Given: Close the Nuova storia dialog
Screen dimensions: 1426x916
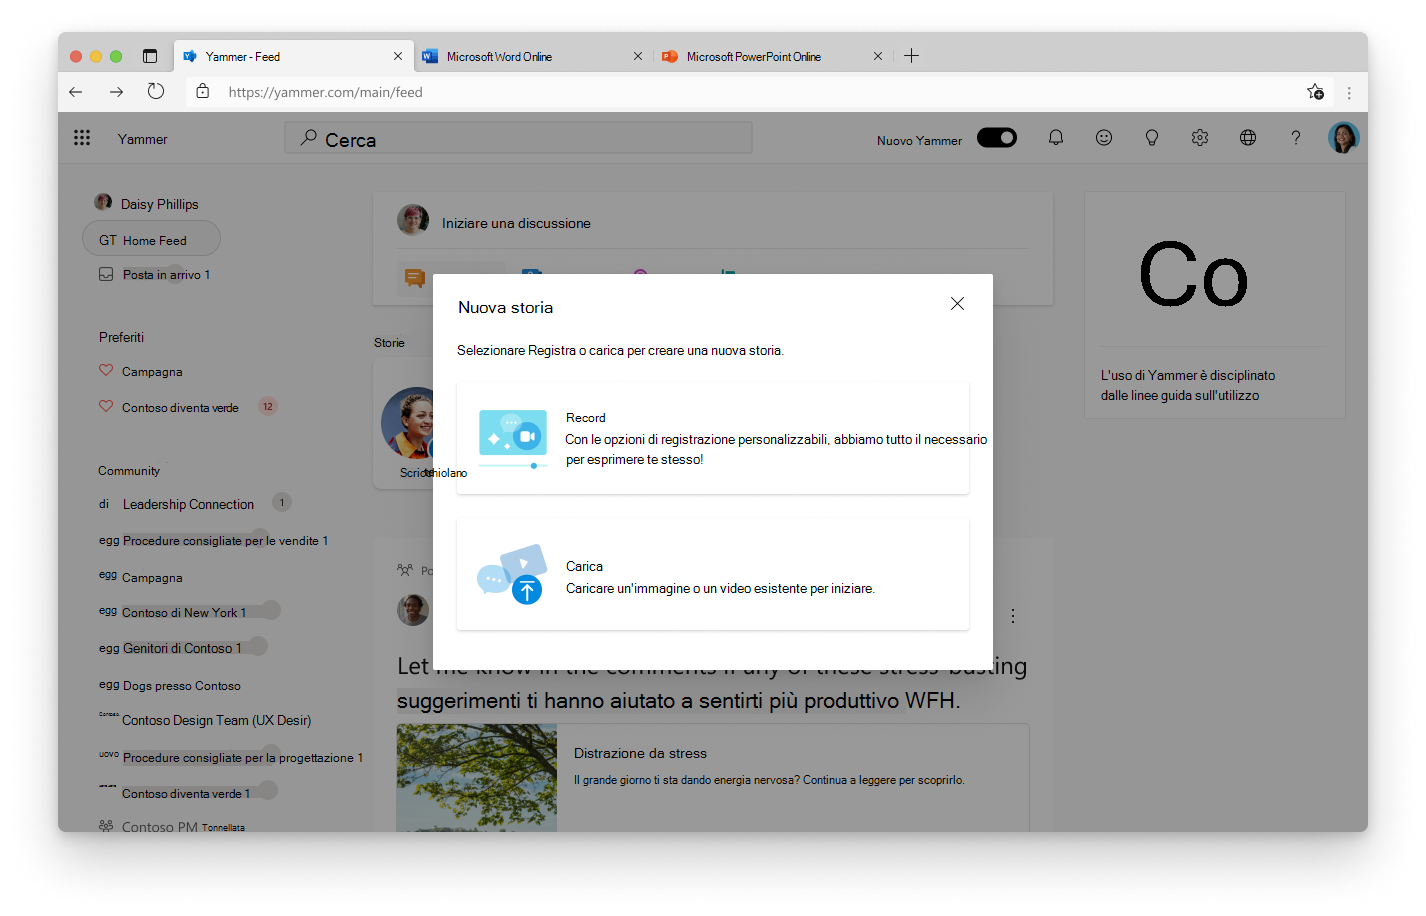Looking at the screenshot, I should click(x=957, y=304).
